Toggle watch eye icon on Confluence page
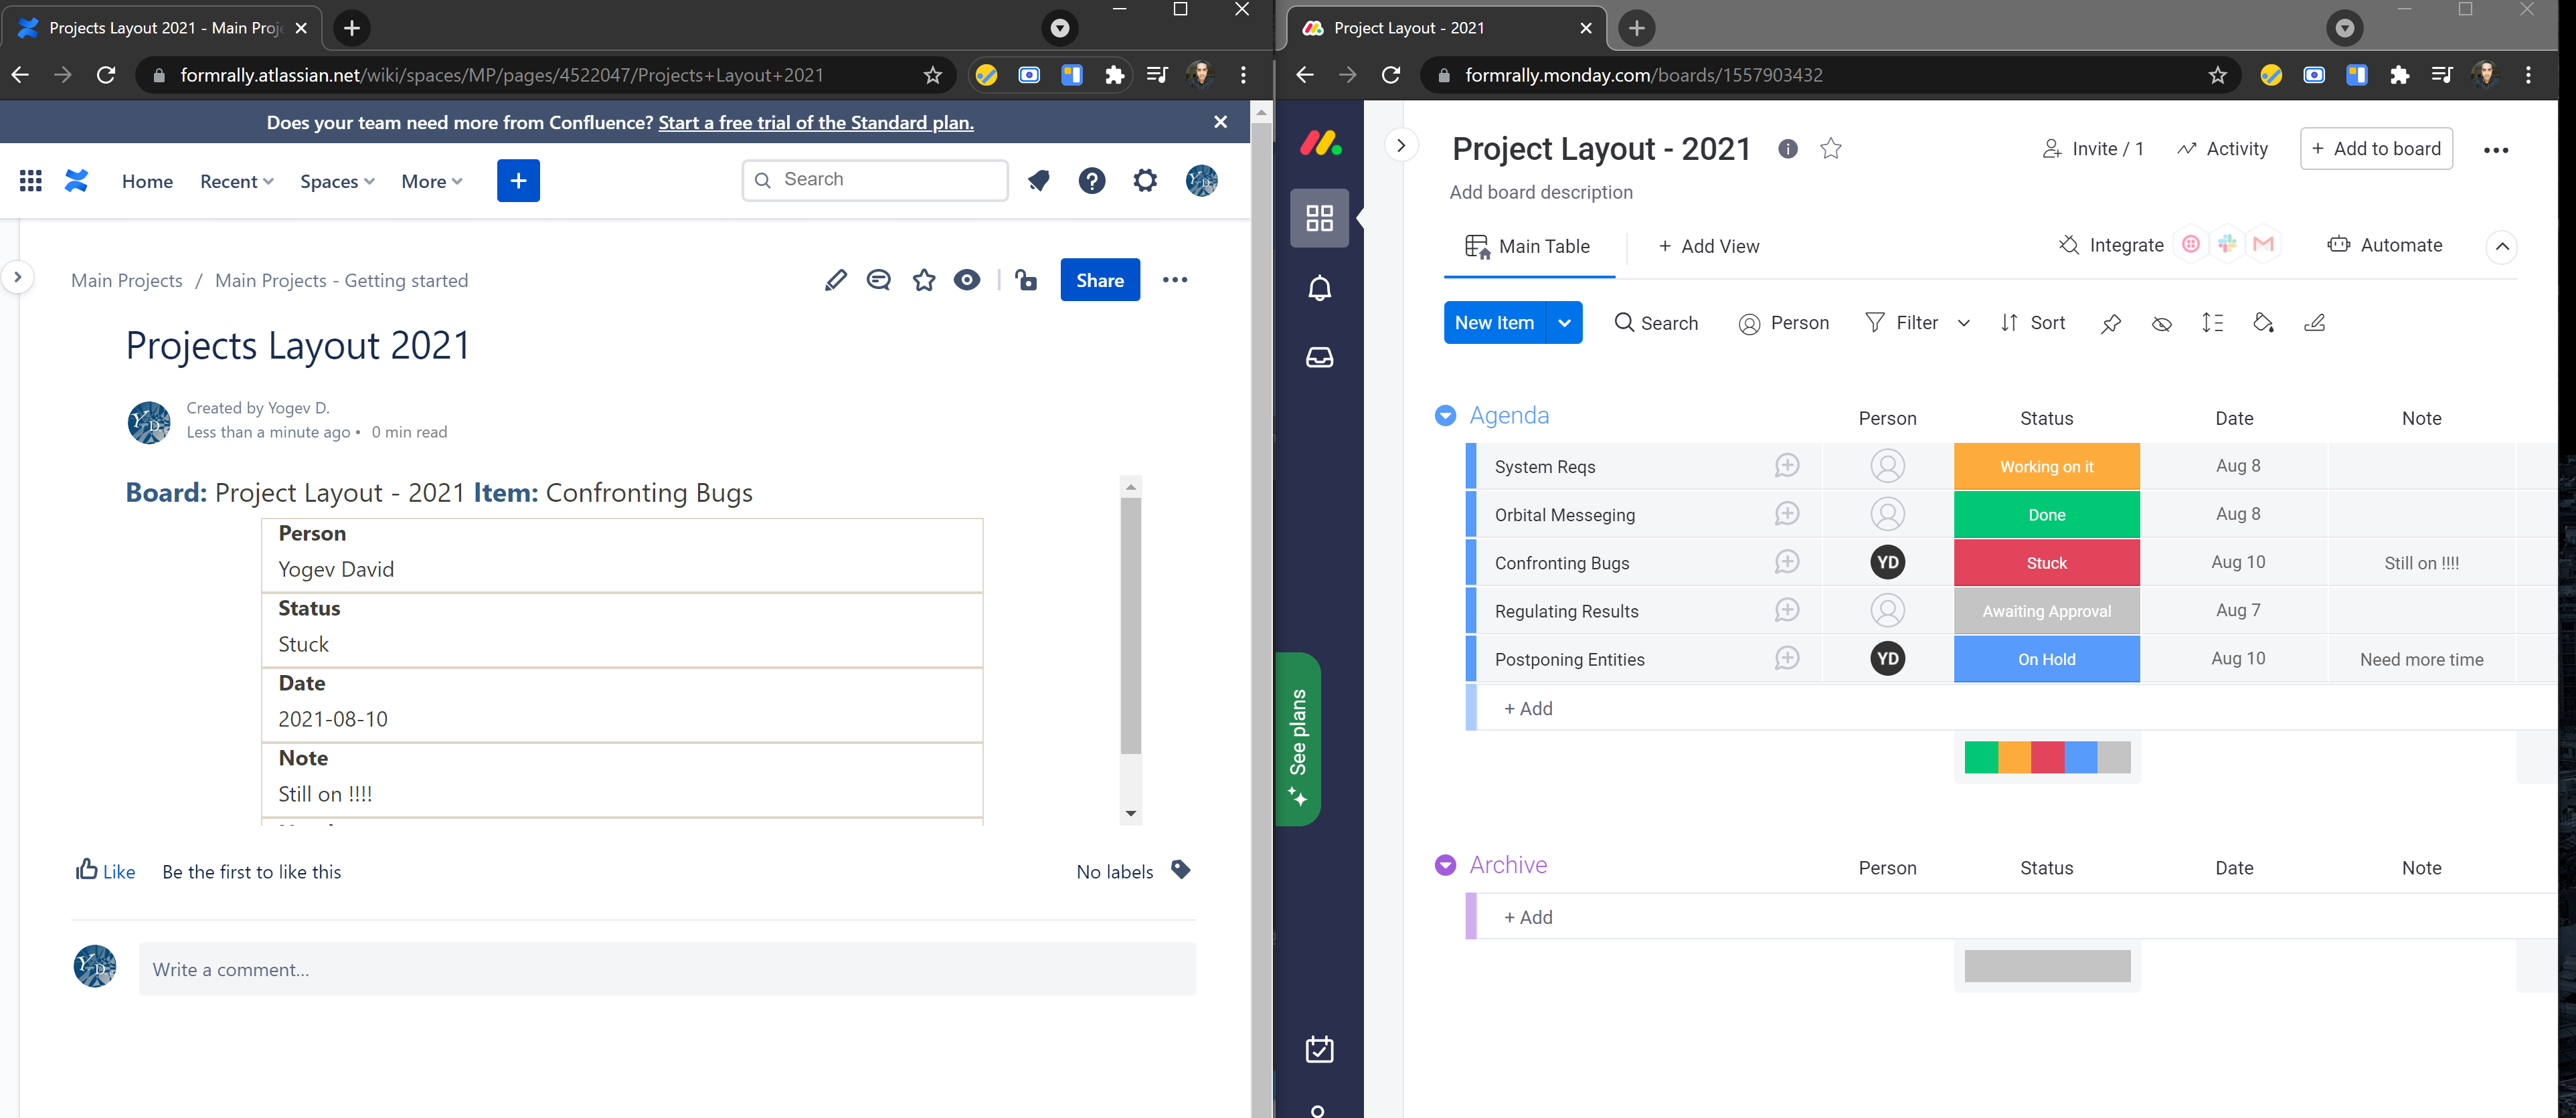Viewport: 2576px width, 1118px height. 967,280
